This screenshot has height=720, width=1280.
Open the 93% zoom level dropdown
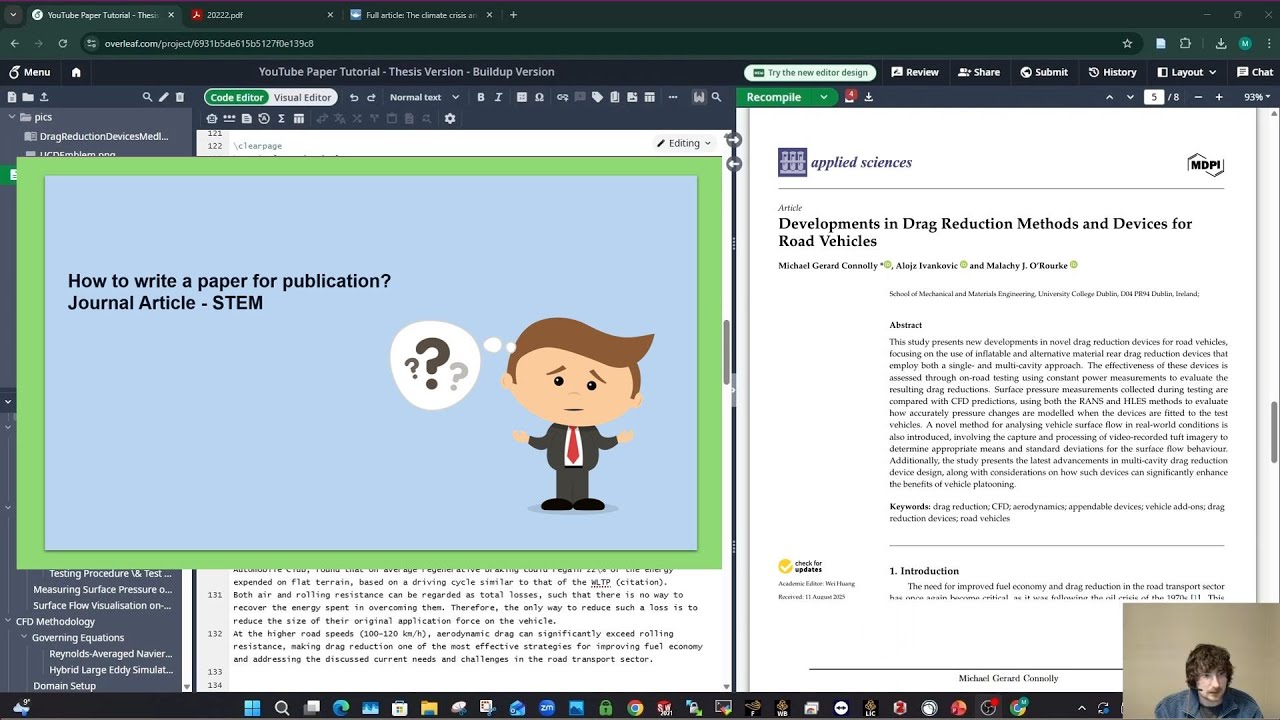click(x=1257, y=97)
